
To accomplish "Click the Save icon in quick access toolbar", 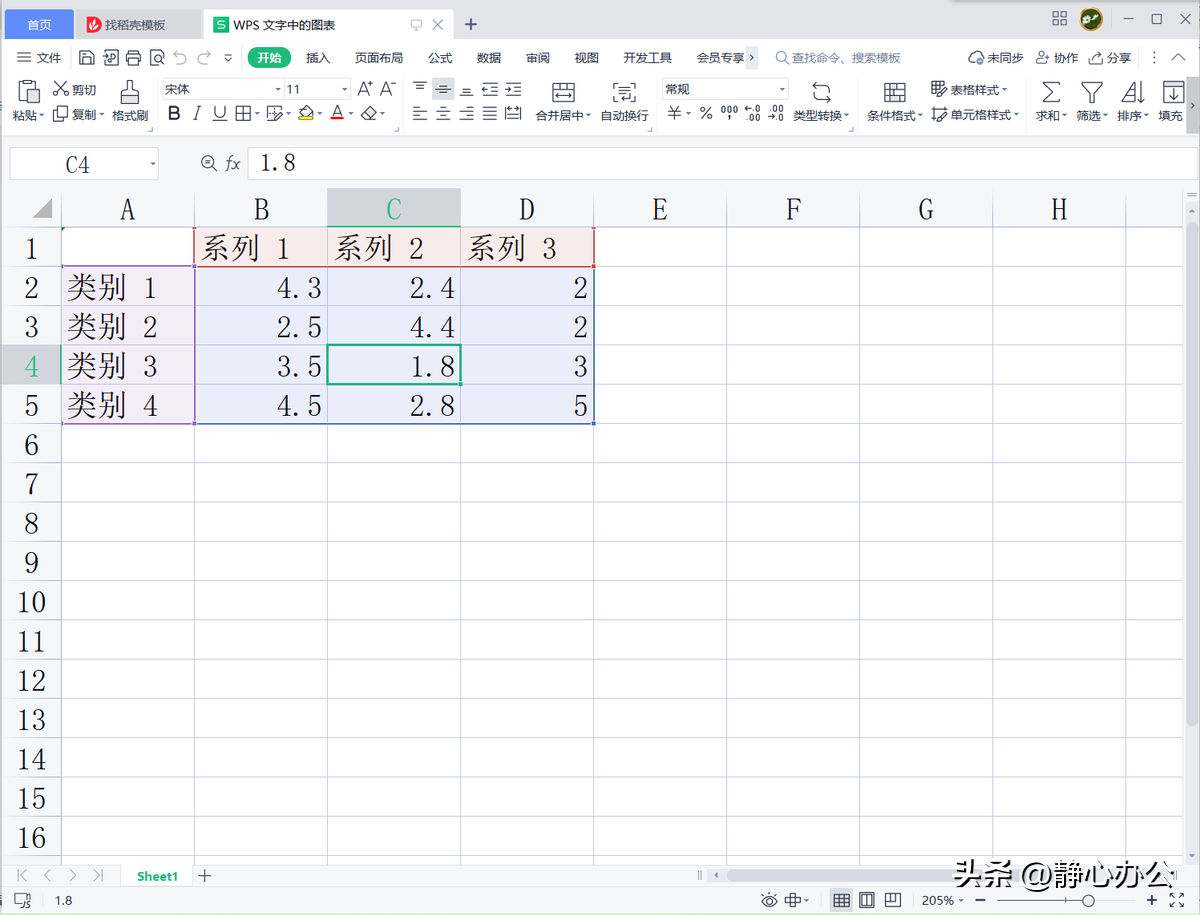I will [87, 58].
